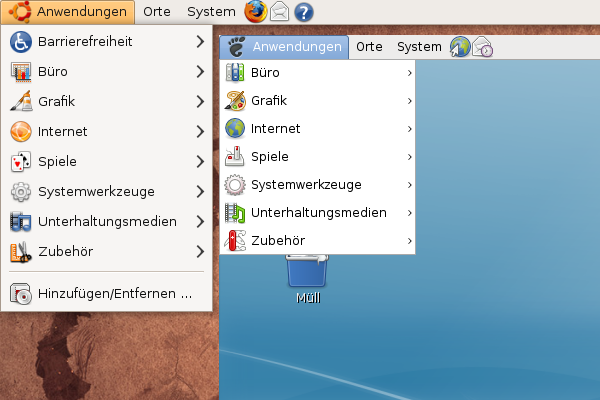600x400 pixels.
Task: Click the Hinzufügen/Entfernen package disc icon
Action: point(21,294)
